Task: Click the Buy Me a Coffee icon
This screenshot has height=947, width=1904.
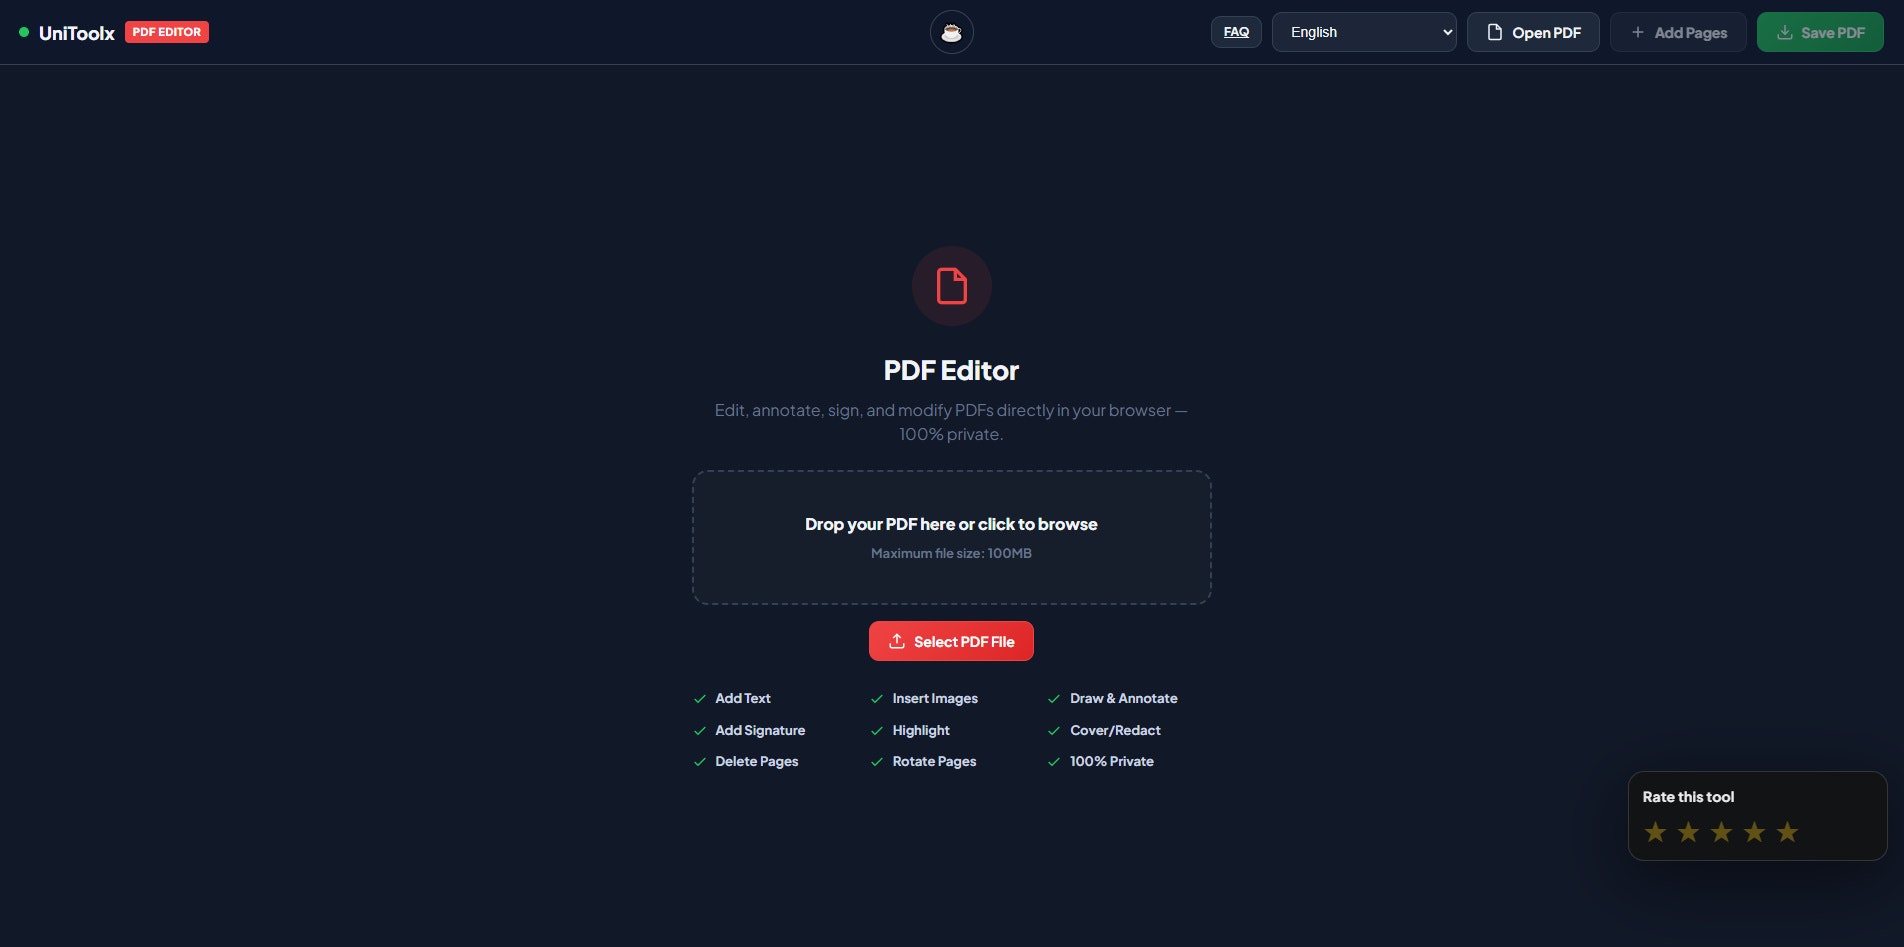Action: [x=951, y=31]
